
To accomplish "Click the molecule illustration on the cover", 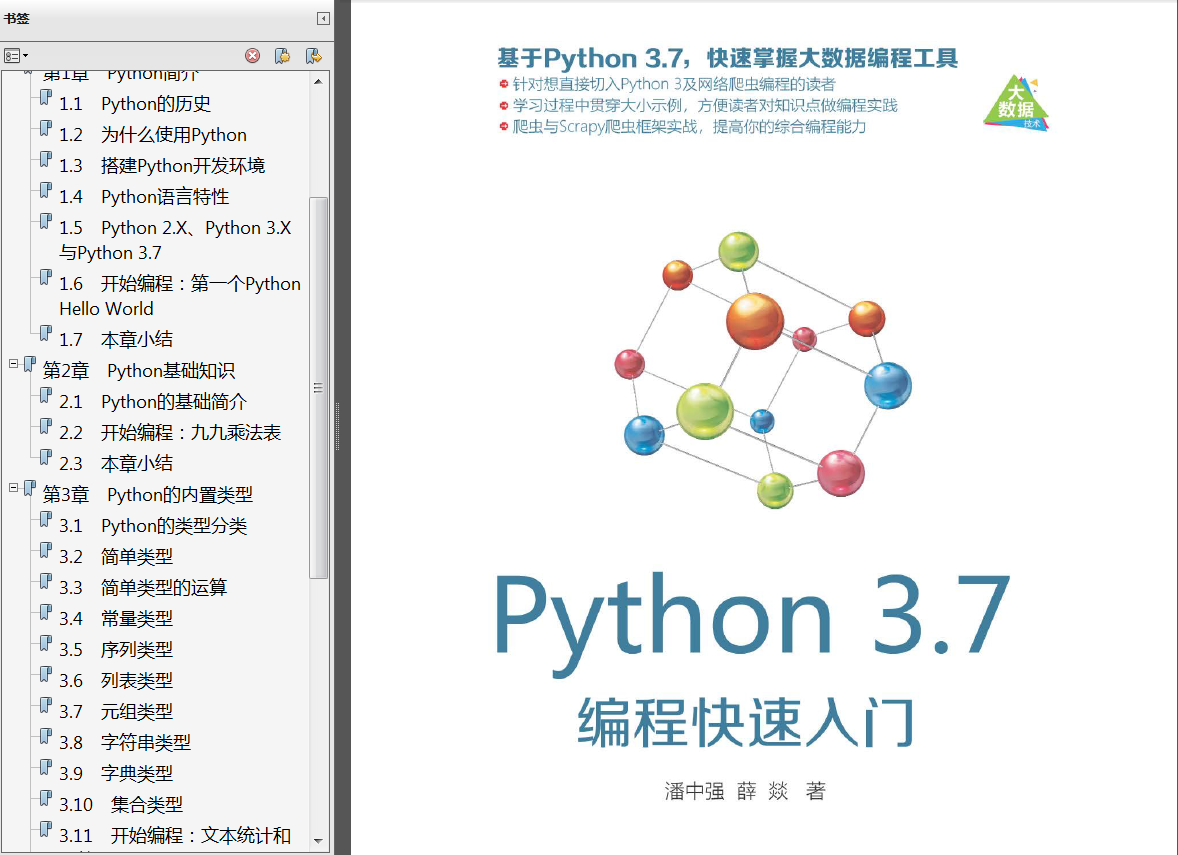I will (x=763, y=370).
